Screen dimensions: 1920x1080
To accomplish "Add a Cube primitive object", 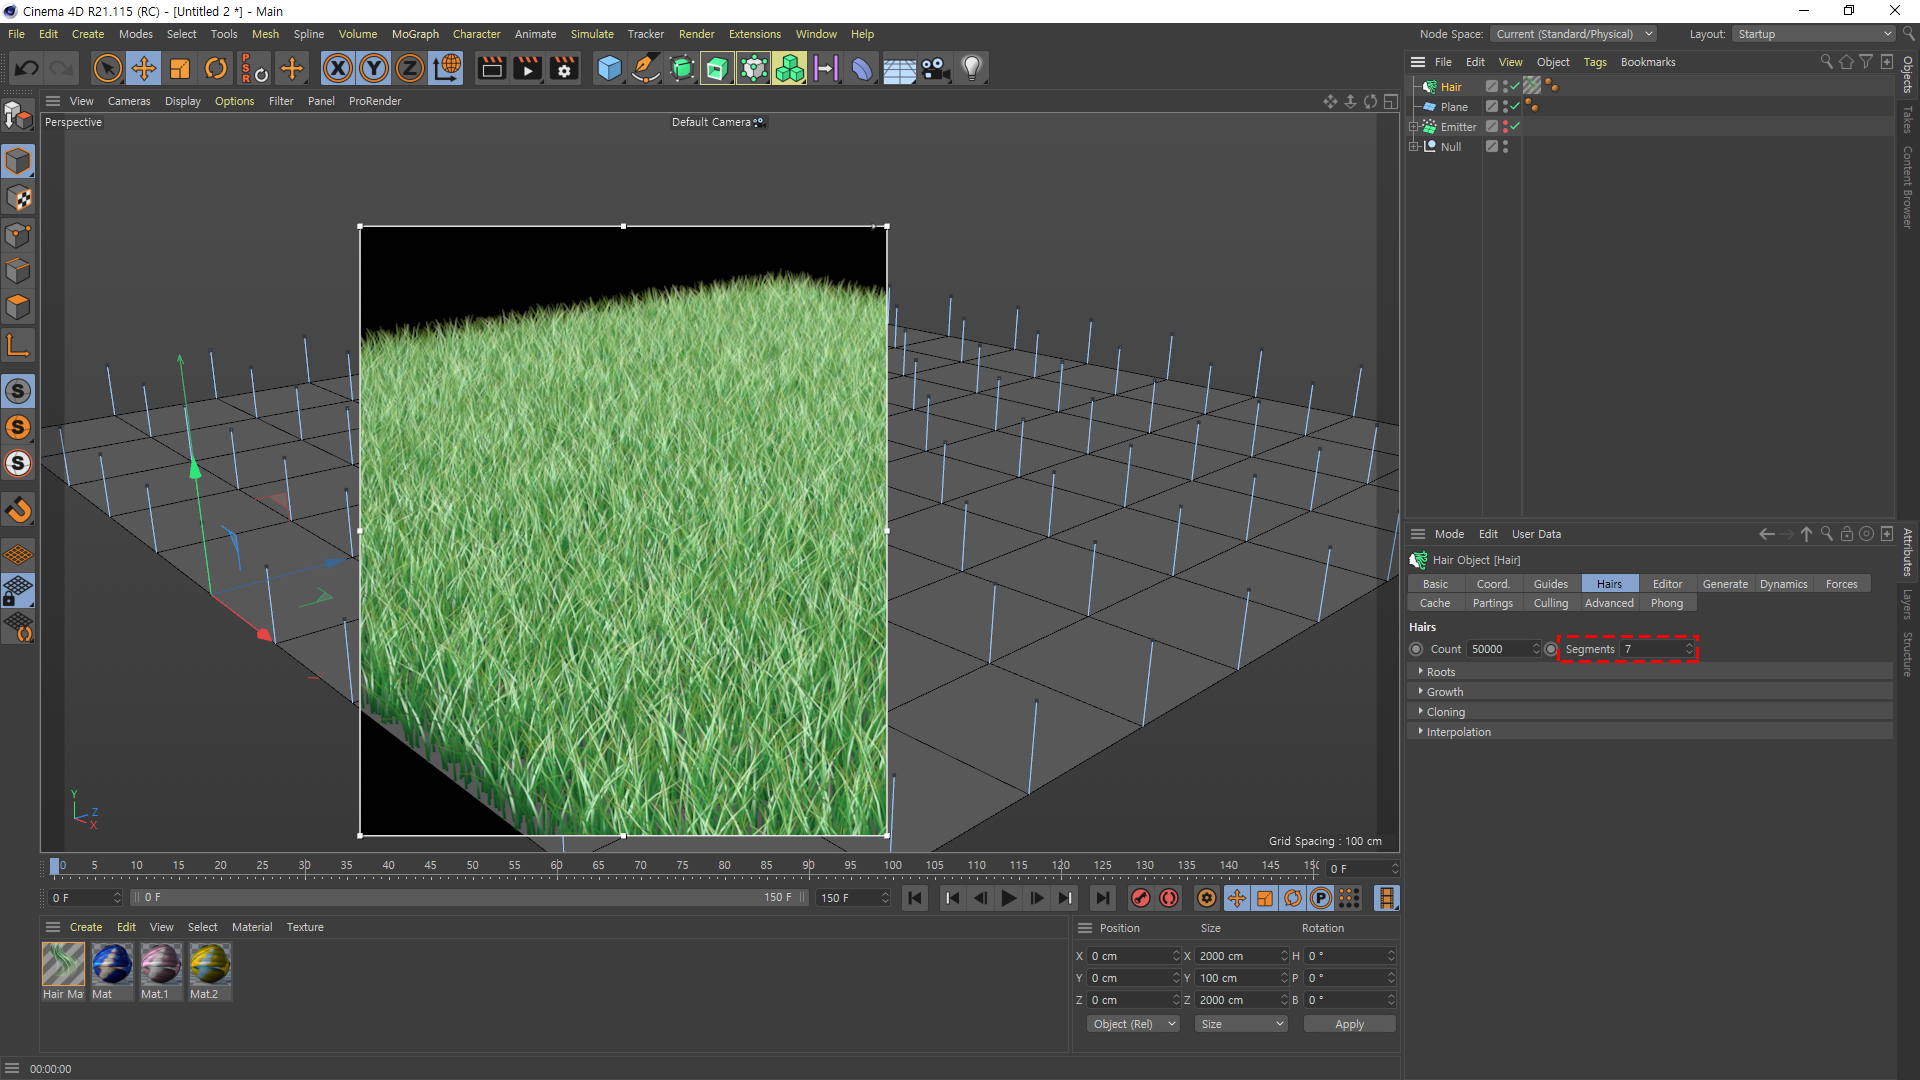I will pos(609,68).
